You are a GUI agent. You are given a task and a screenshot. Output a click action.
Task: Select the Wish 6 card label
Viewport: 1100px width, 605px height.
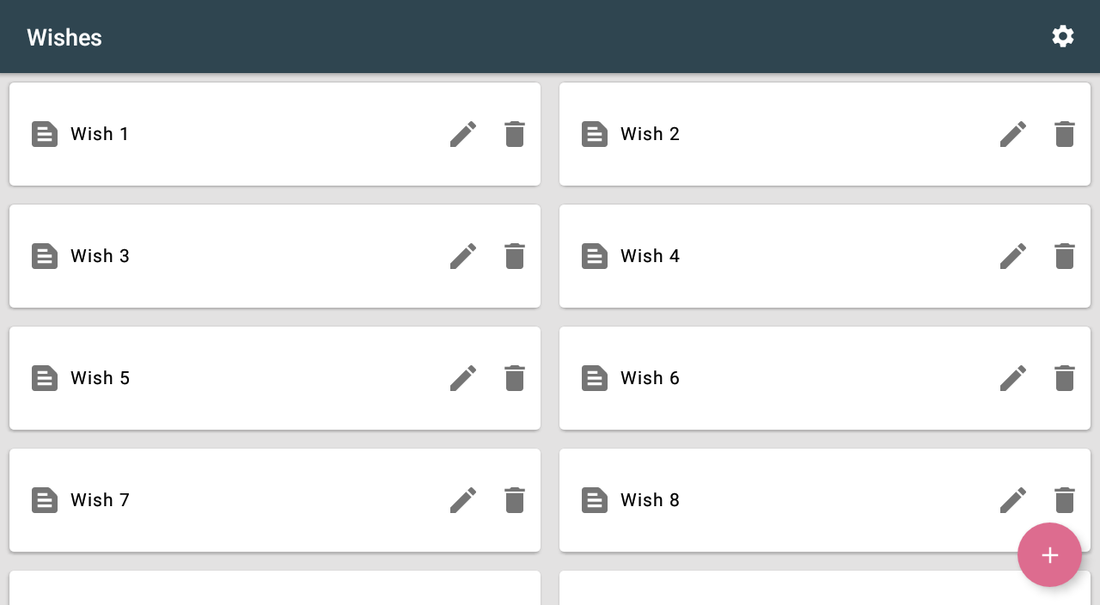point(650,378)
